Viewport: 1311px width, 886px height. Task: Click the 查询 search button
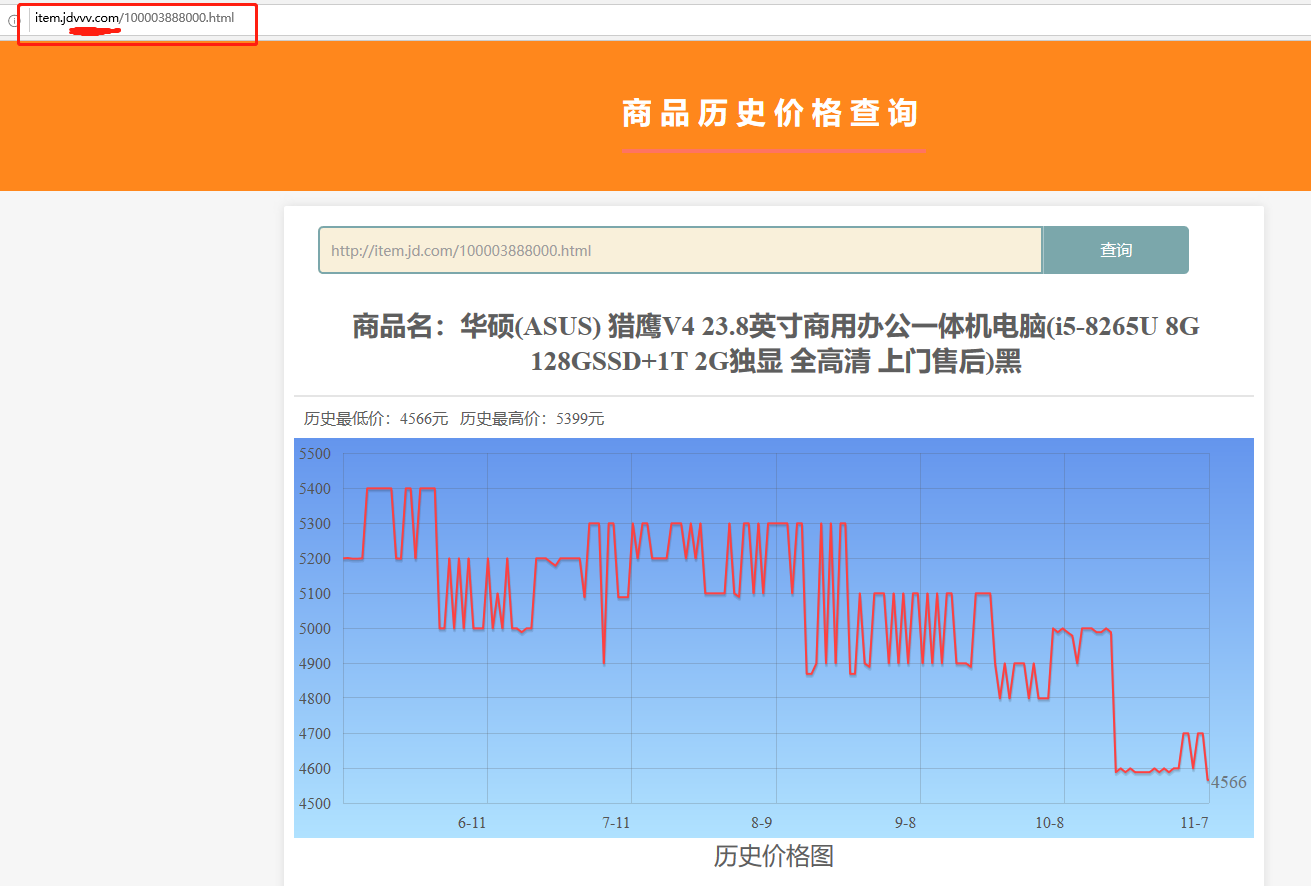1116,250
